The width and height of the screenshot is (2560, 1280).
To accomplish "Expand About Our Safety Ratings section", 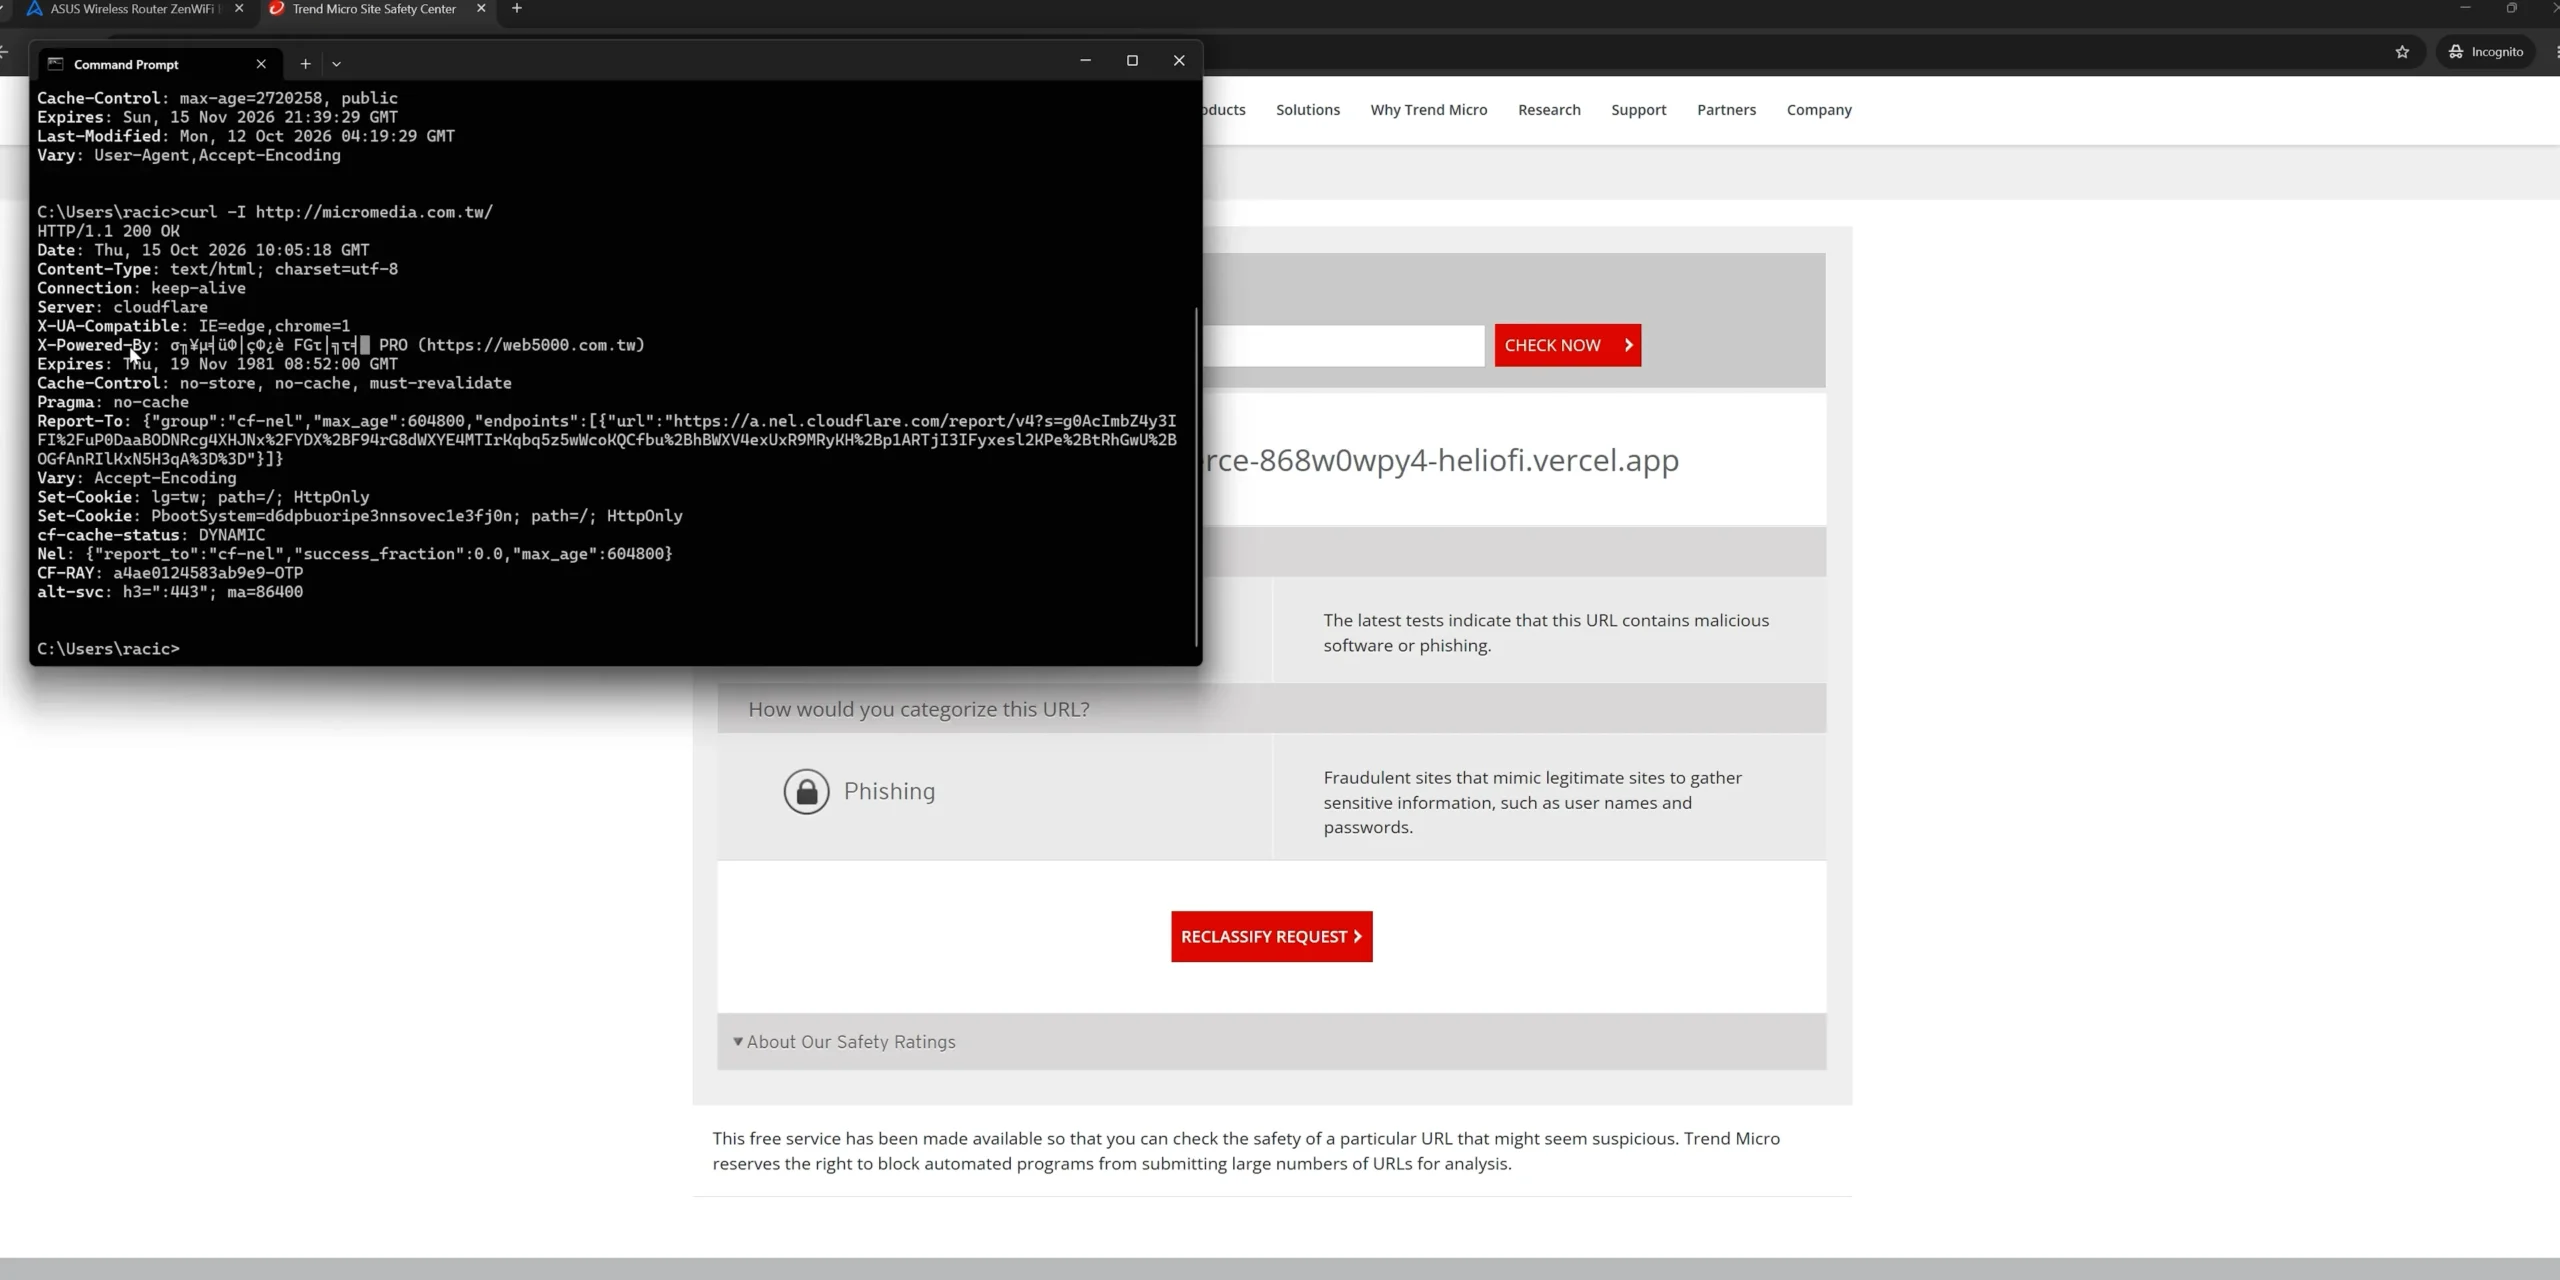I will 845,1041.
